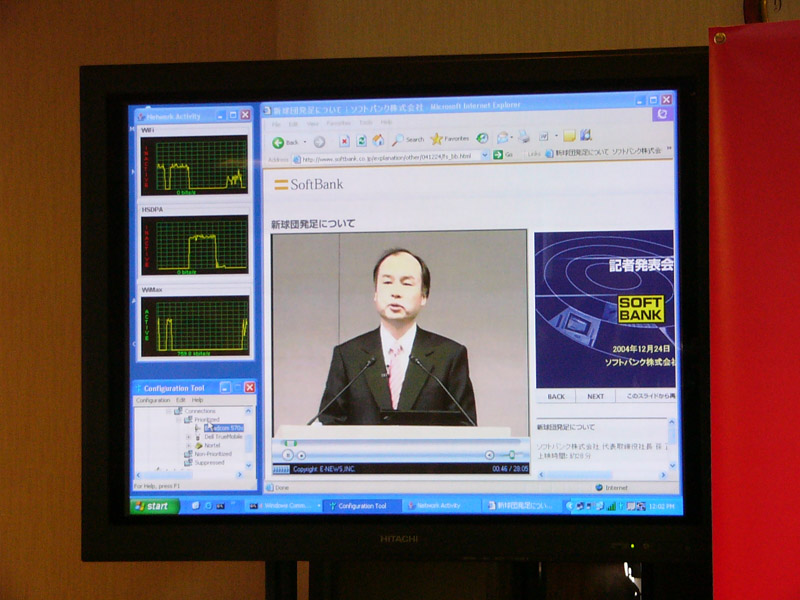The image size is (800, 600).
Task: Open the Edit button dropdown arrow
Action: click(x=556, y=136)
